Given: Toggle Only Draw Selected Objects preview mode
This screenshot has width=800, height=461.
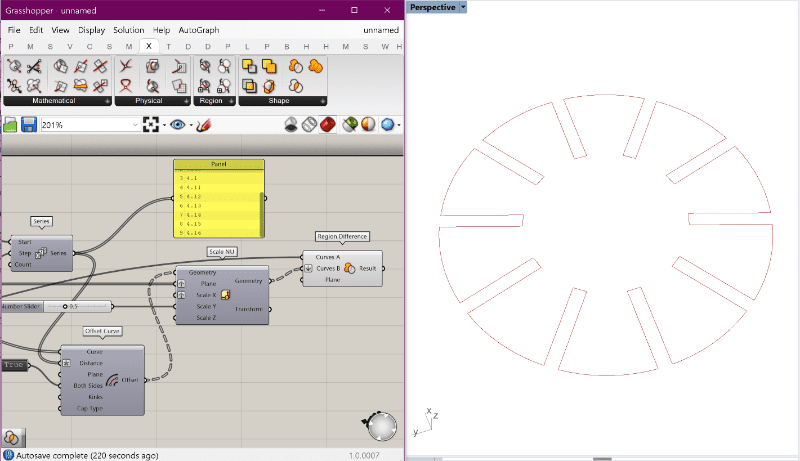Looking at the screenshot, I should click(x=349, y=124).
